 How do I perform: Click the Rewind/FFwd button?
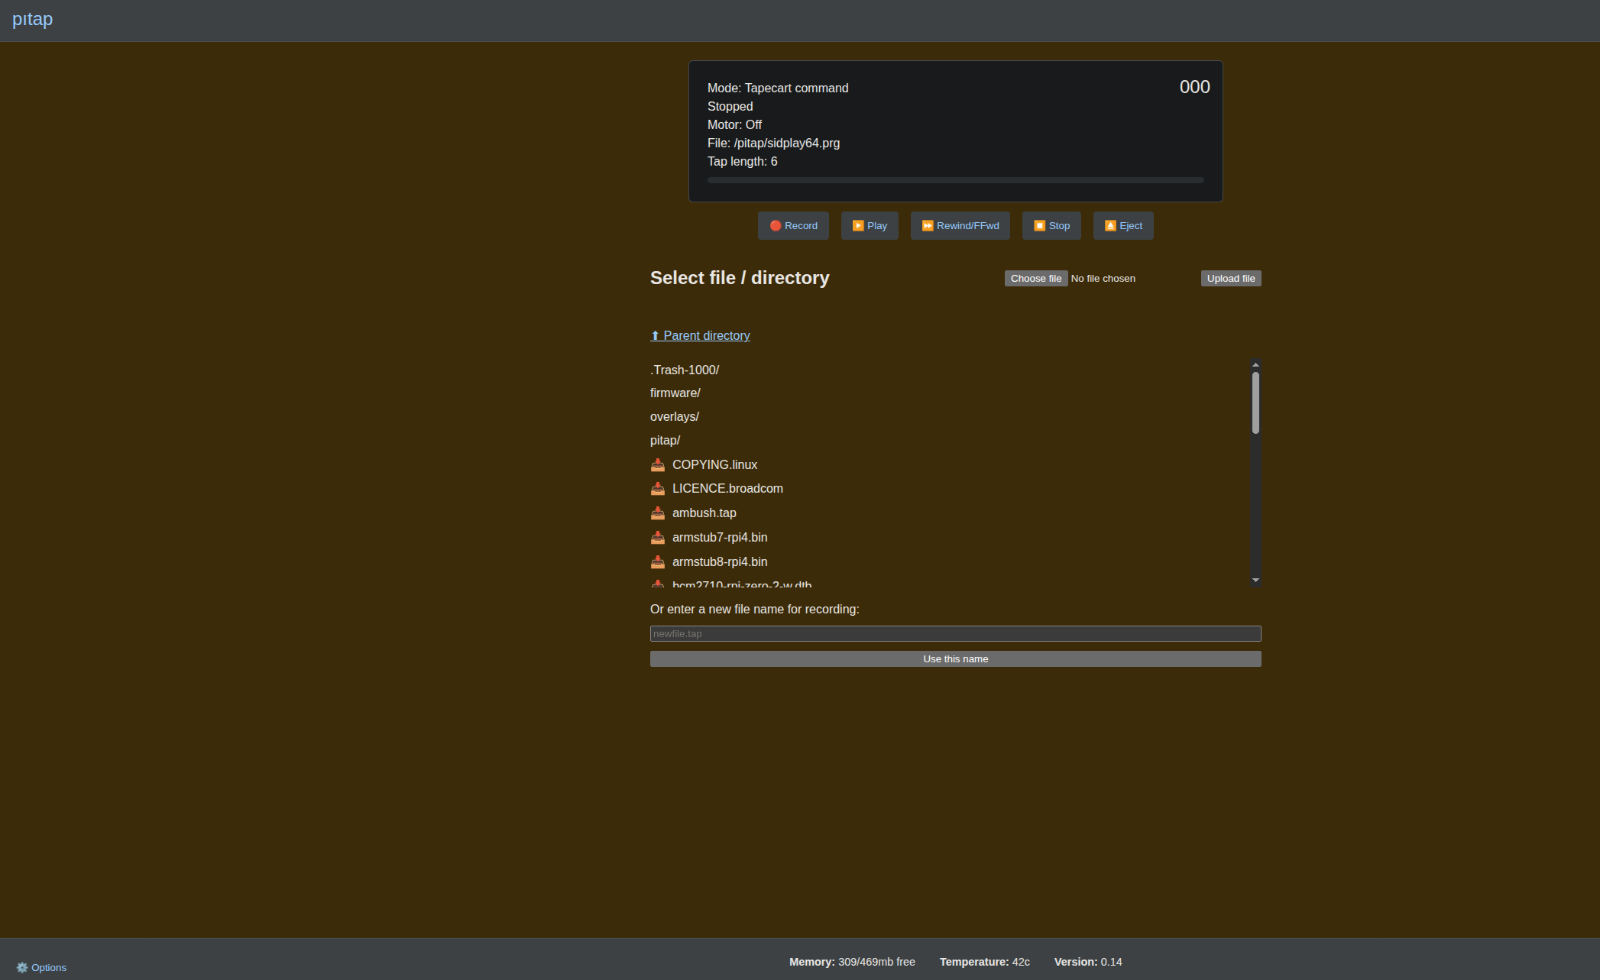(x=960, y=226)
